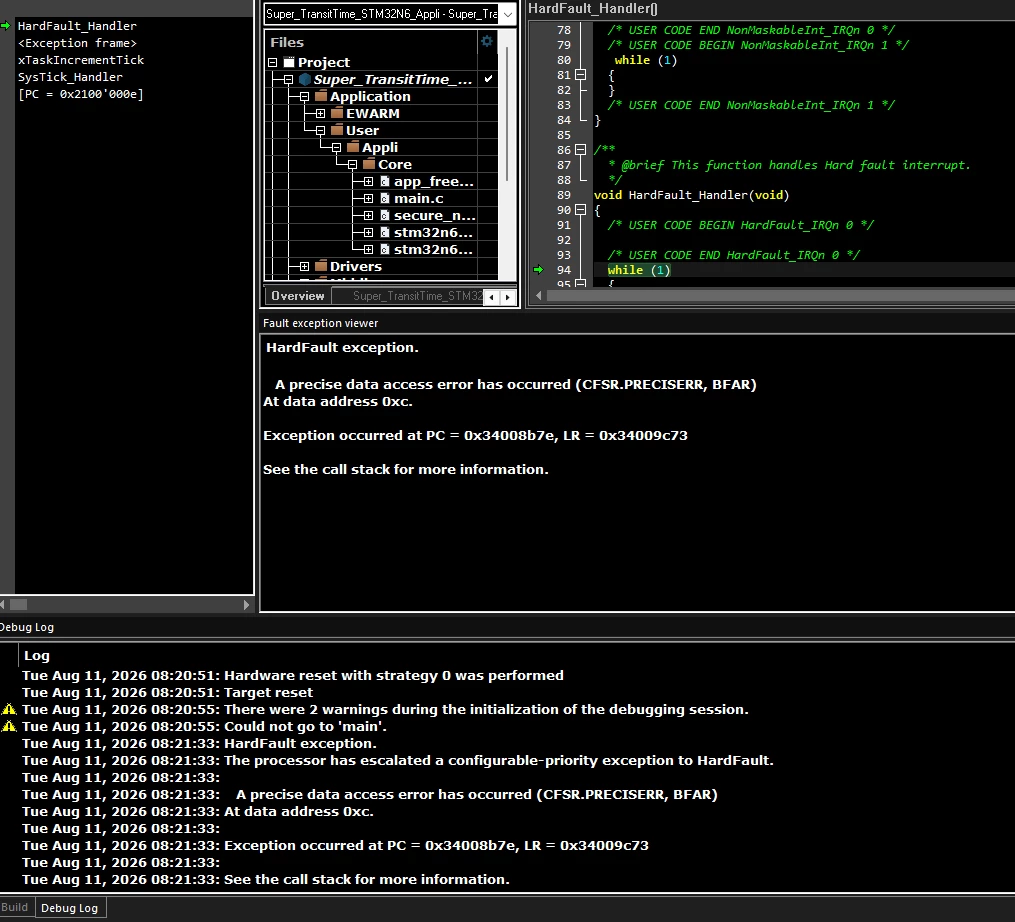Open the workspace Files settings gear icon
1015x922 pixels.
pyautogui.click(x=487, y=41)
